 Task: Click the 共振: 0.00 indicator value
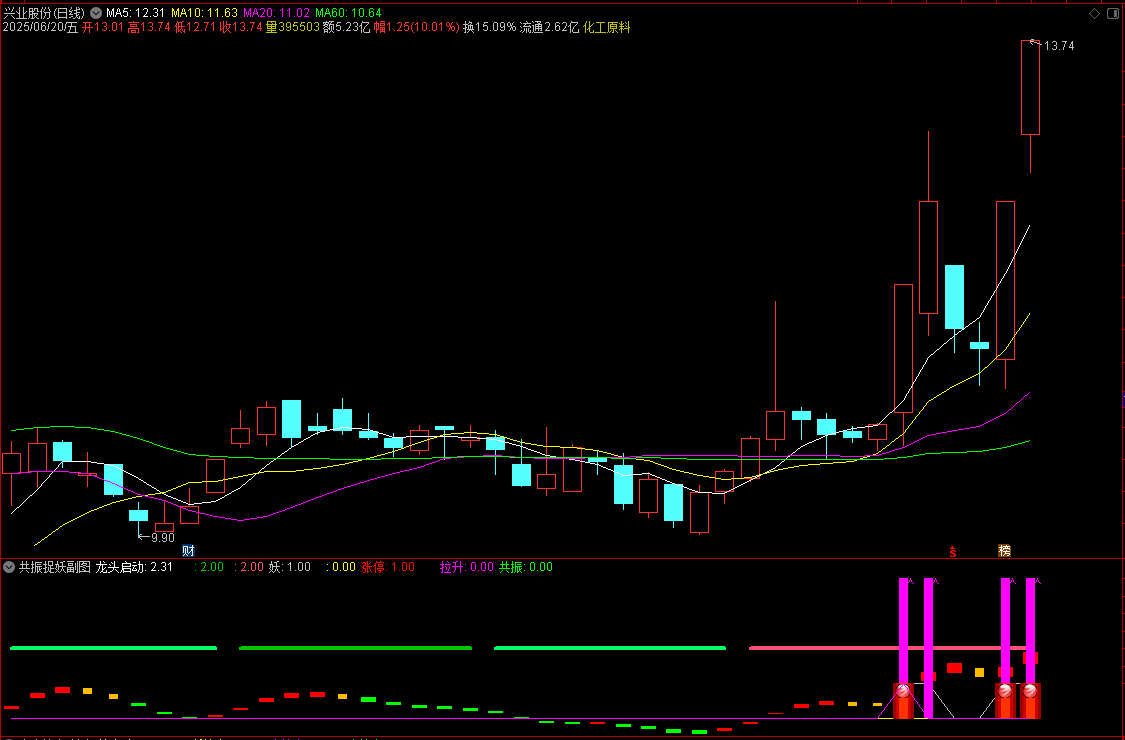[x=526, y=567]
